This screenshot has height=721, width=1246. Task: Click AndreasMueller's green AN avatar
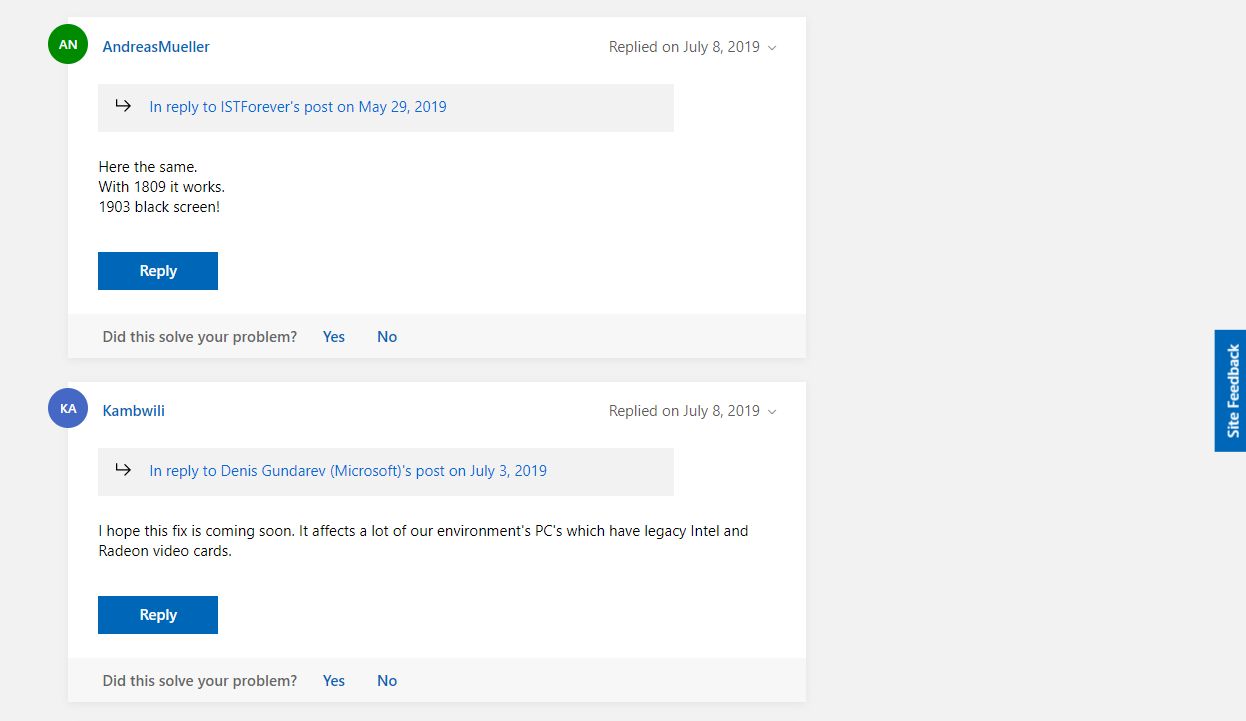pyautogui.click(x=68, y=44)
